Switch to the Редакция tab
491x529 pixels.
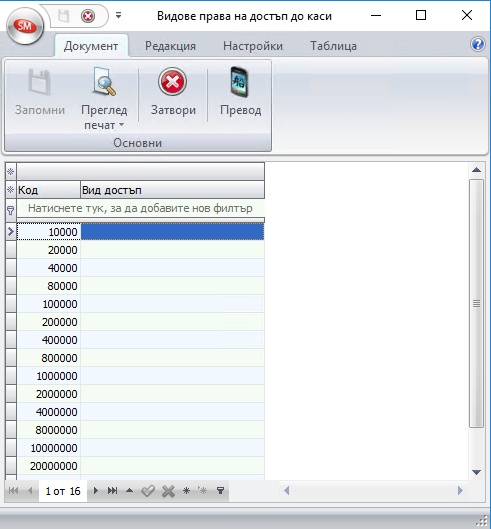coord(170,46)
